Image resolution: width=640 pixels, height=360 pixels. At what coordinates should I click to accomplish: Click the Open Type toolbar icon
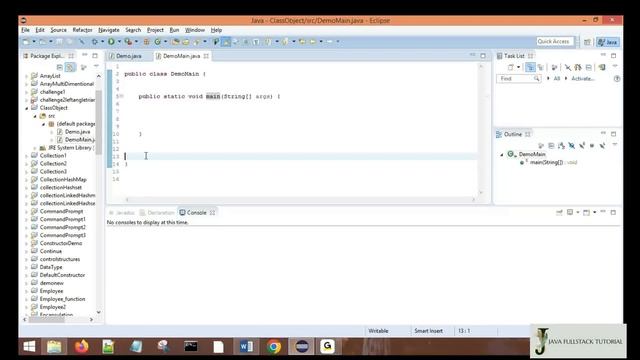(x=176, y=42)
